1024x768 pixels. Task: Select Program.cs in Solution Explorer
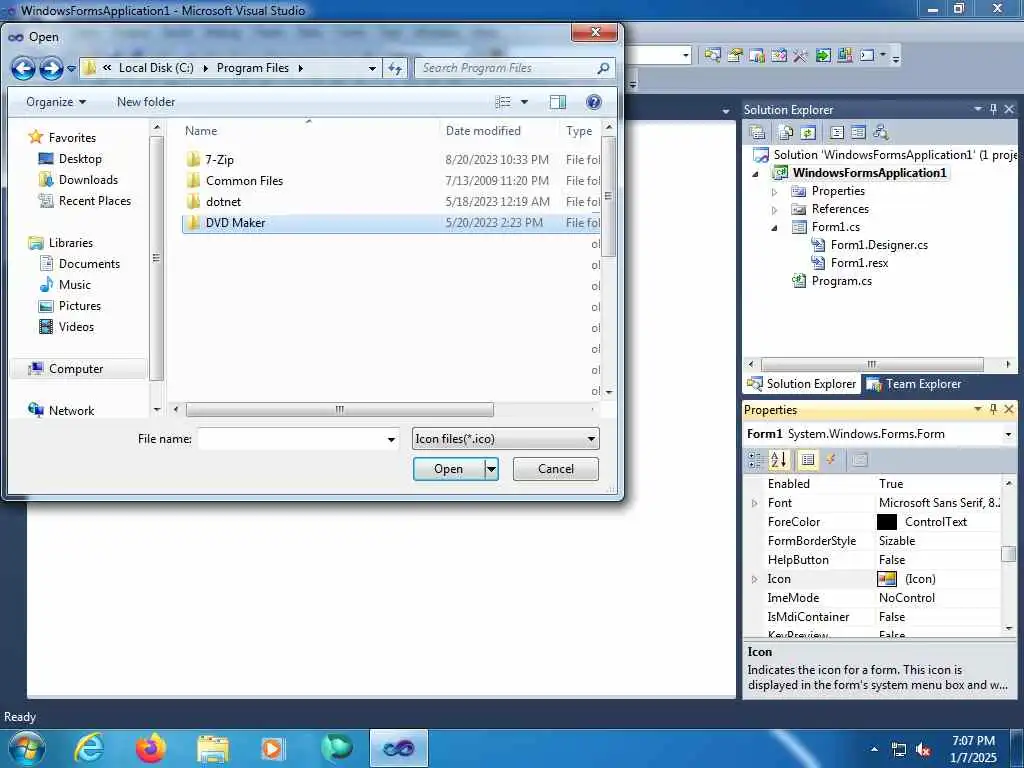click(841, 281)
